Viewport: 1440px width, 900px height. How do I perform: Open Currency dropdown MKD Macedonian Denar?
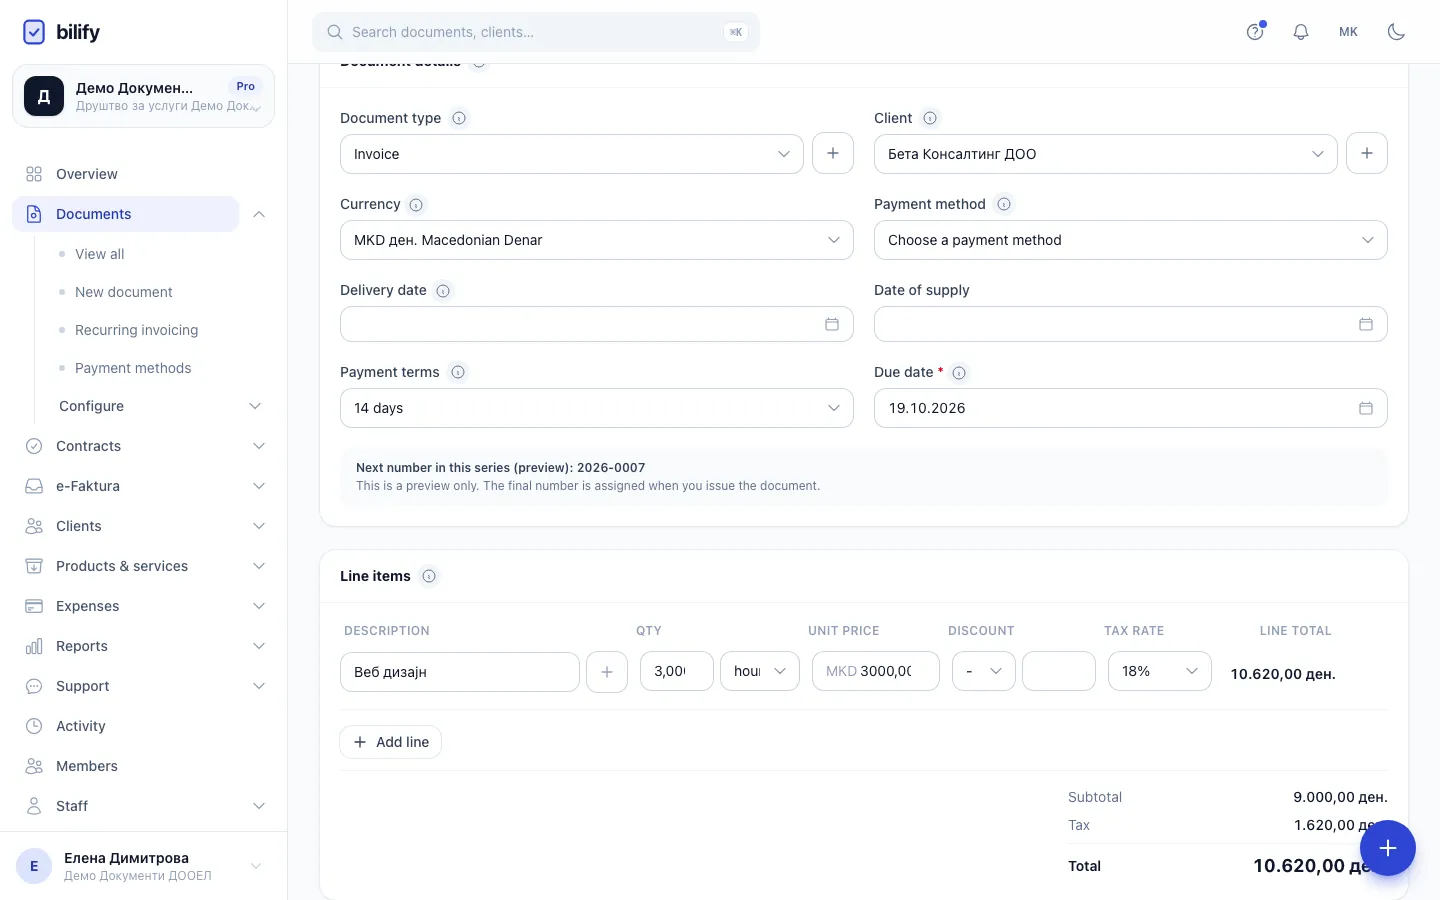[x=597, y=240]
